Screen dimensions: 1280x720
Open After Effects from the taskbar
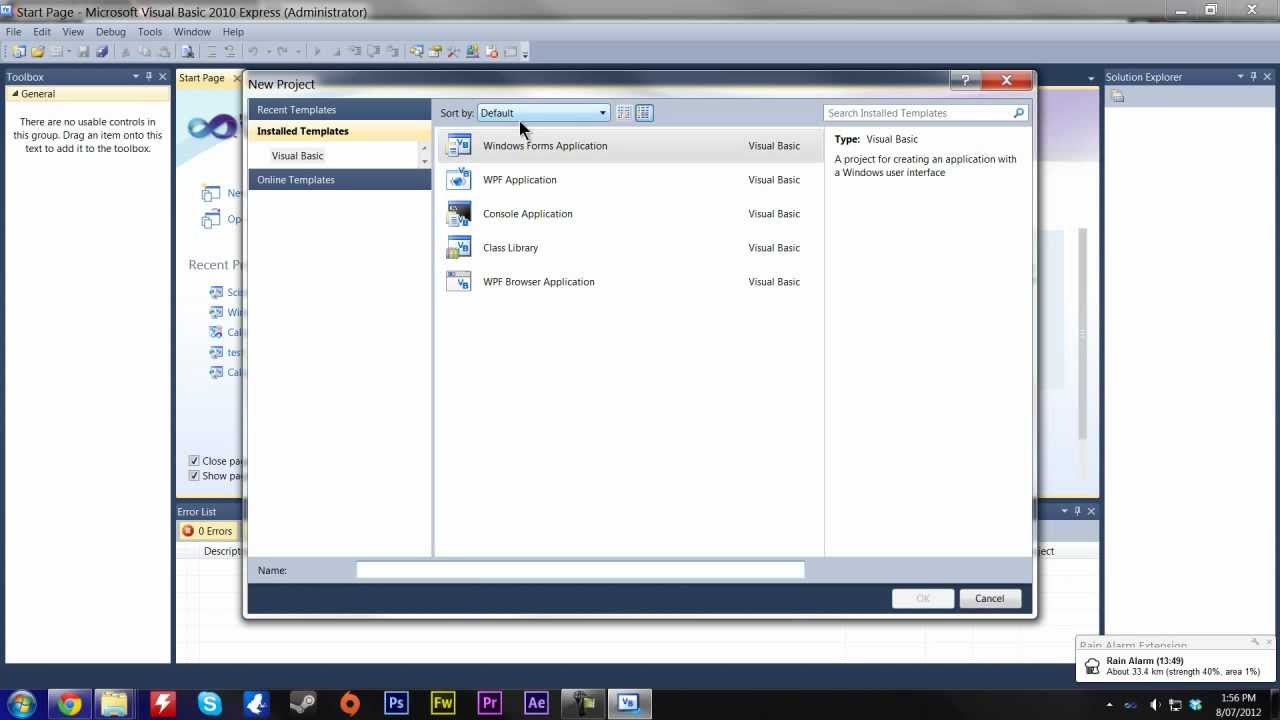(536, 704)
